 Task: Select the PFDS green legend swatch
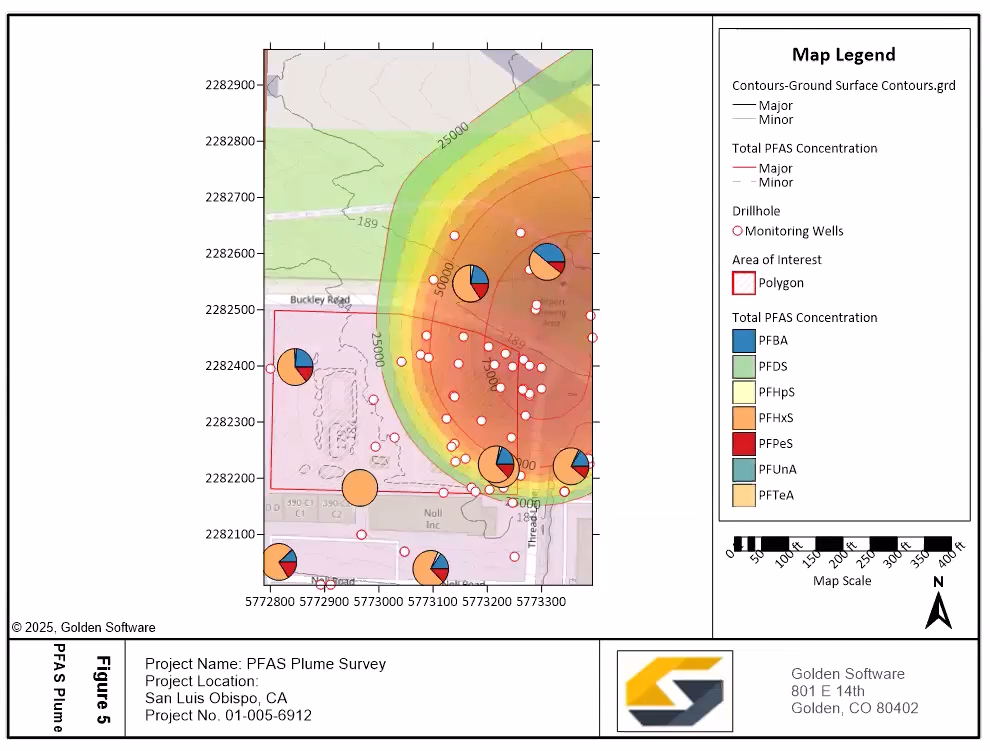[744, 367]
